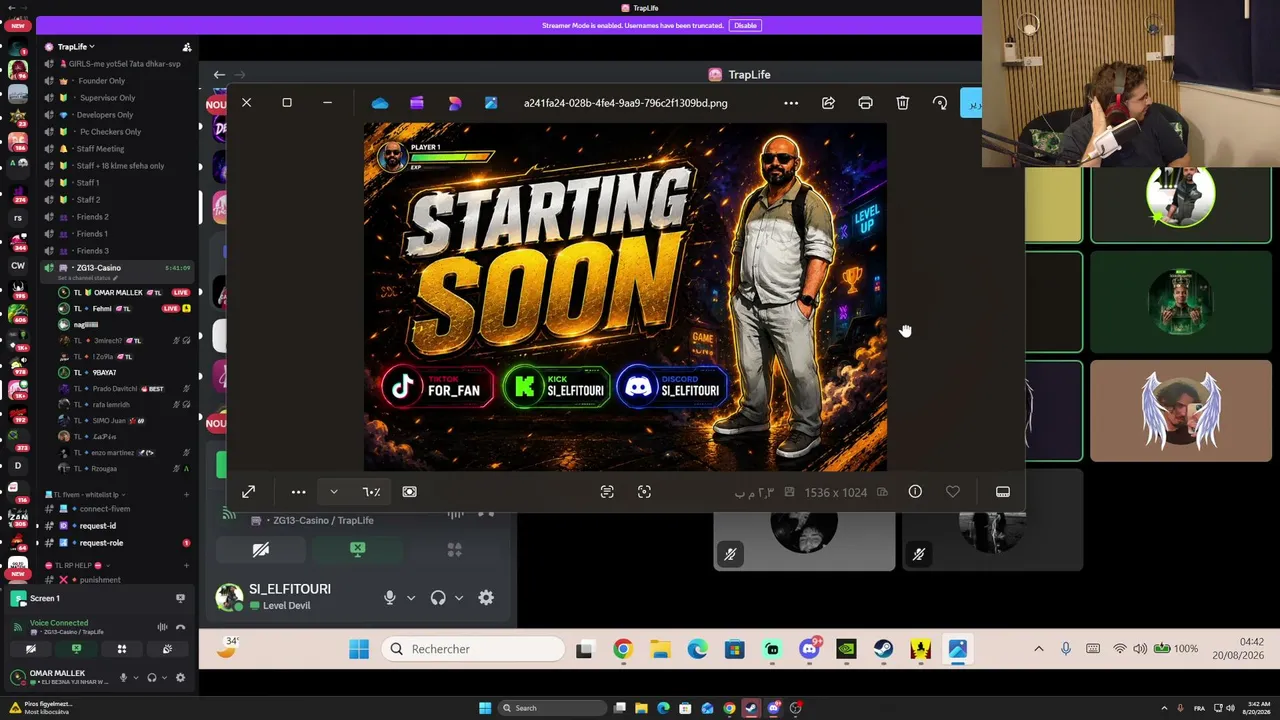Scan text in the image icon
Screen dimensions: 1280x720
607,492
